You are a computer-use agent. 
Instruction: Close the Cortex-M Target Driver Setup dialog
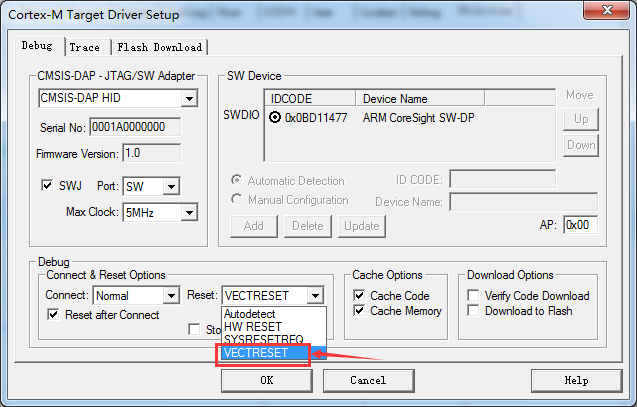[607, 10]
